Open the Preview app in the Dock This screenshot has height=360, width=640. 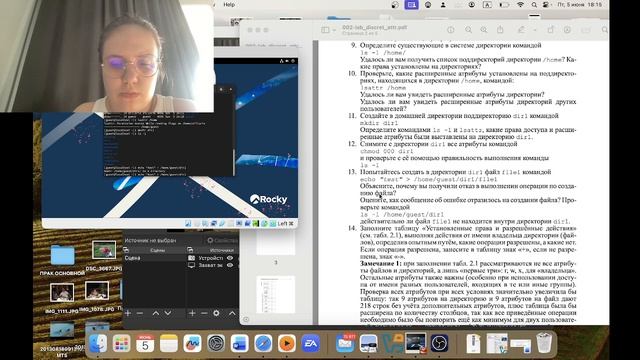click(x=369, y=343)
